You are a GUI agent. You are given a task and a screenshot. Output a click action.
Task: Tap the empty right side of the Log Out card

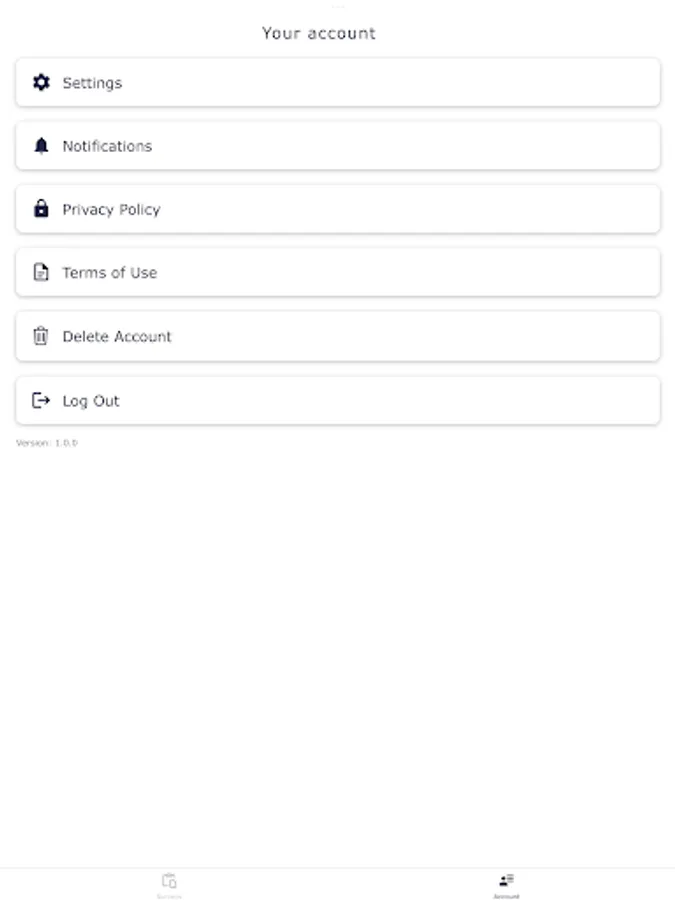click(x=500, y=400)
